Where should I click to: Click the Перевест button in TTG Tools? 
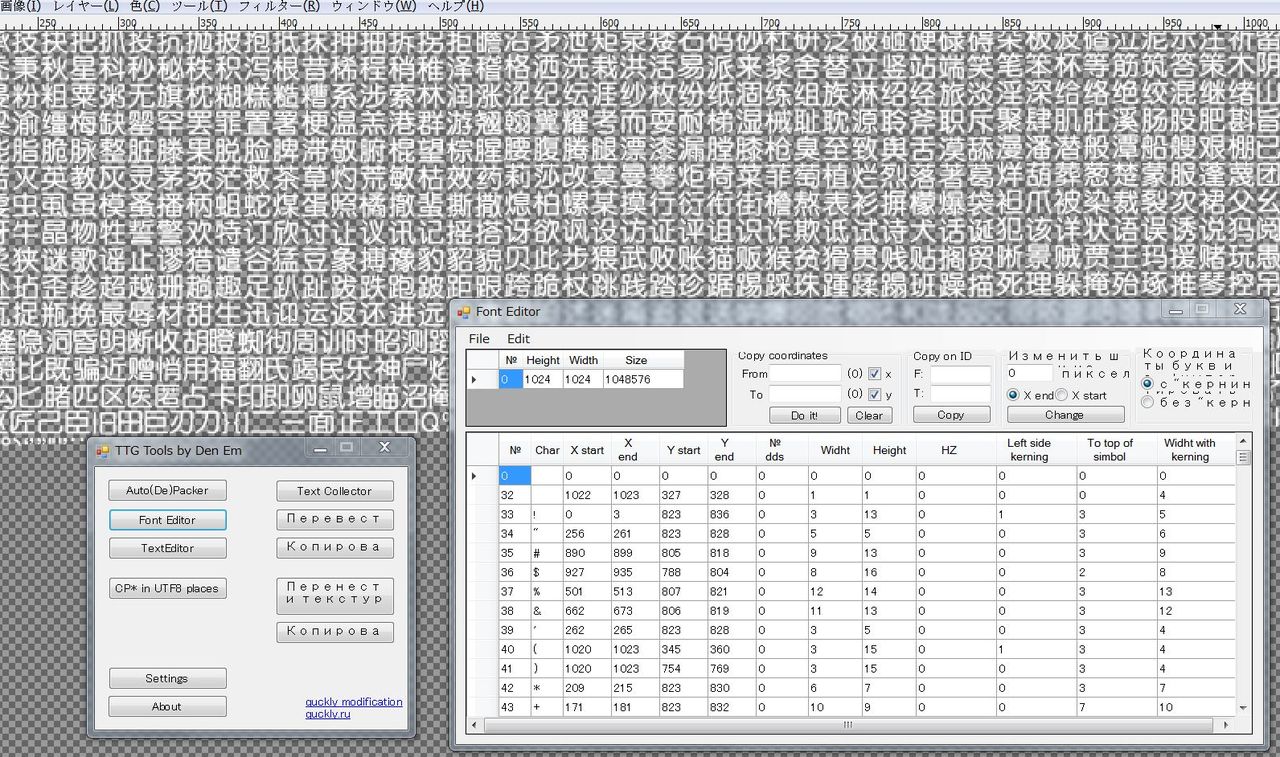[334, 519]
